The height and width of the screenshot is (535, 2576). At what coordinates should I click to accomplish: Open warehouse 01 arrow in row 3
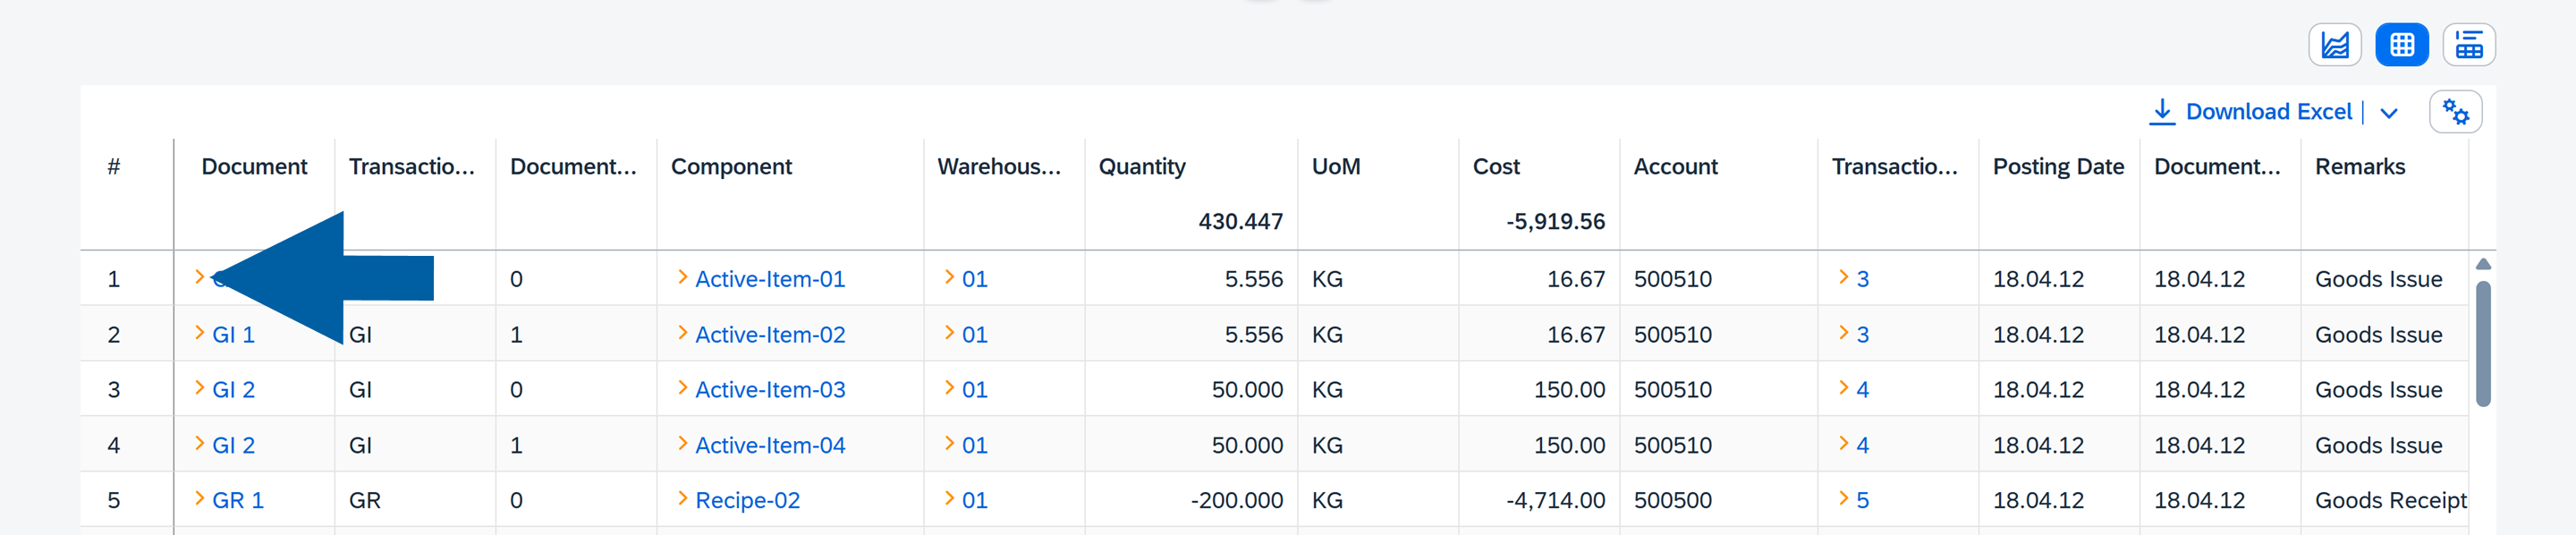pyautogui.click(x=949, y=388)
